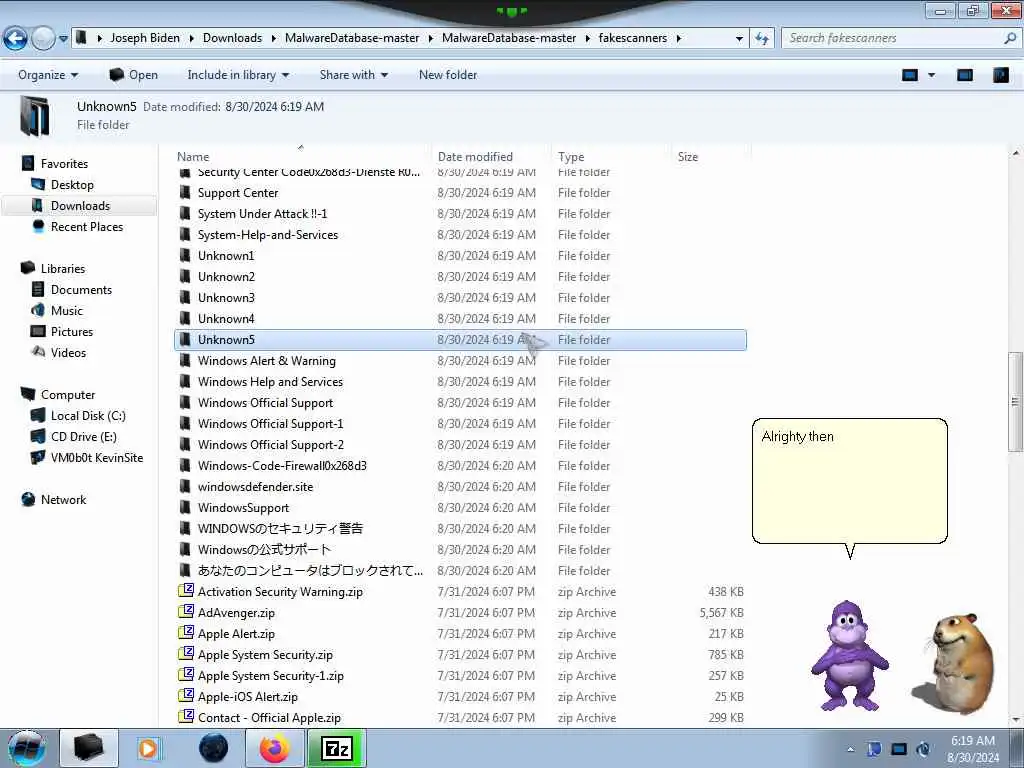1024x768 pixels.
Task: Select Activation Security Warning.zip archive icon
Action: click(186, 591)
